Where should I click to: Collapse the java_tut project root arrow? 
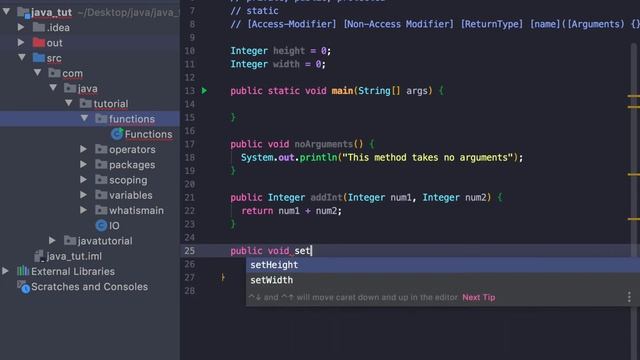(7, 11)
